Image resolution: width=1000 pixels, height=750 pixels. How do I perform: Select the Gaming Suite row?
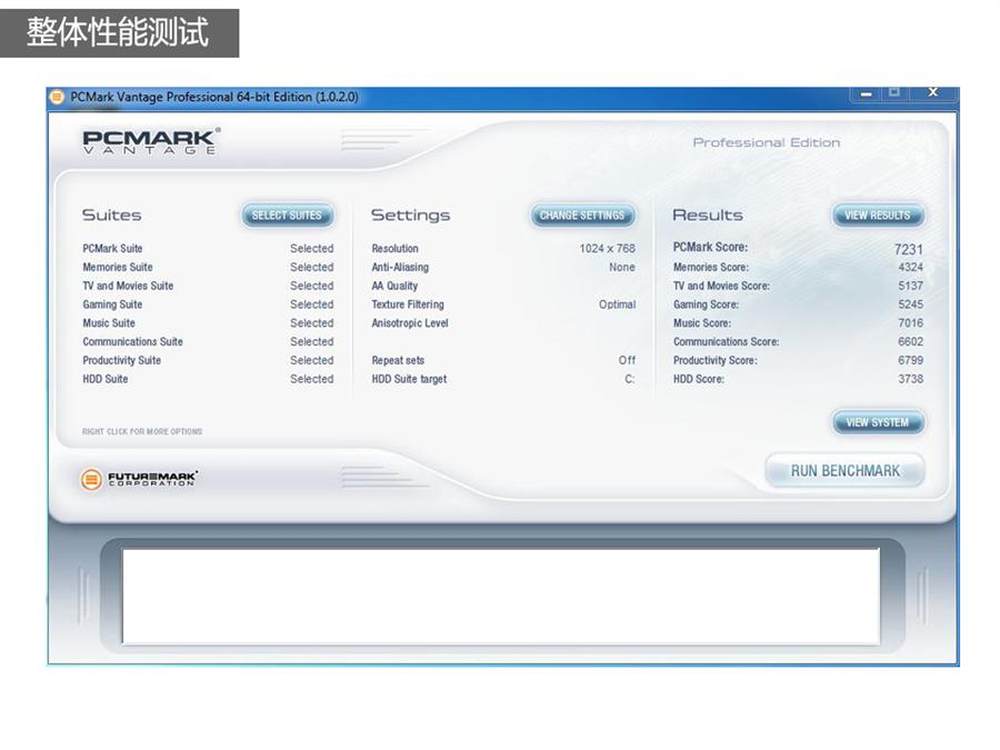coord(208,304)
